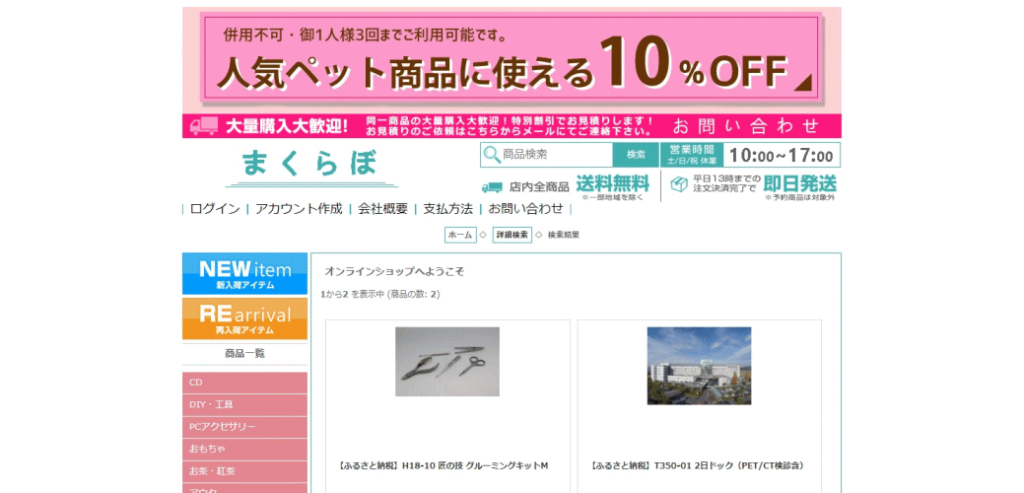Select the DIY・工具 category

click(x=245, y=405)
